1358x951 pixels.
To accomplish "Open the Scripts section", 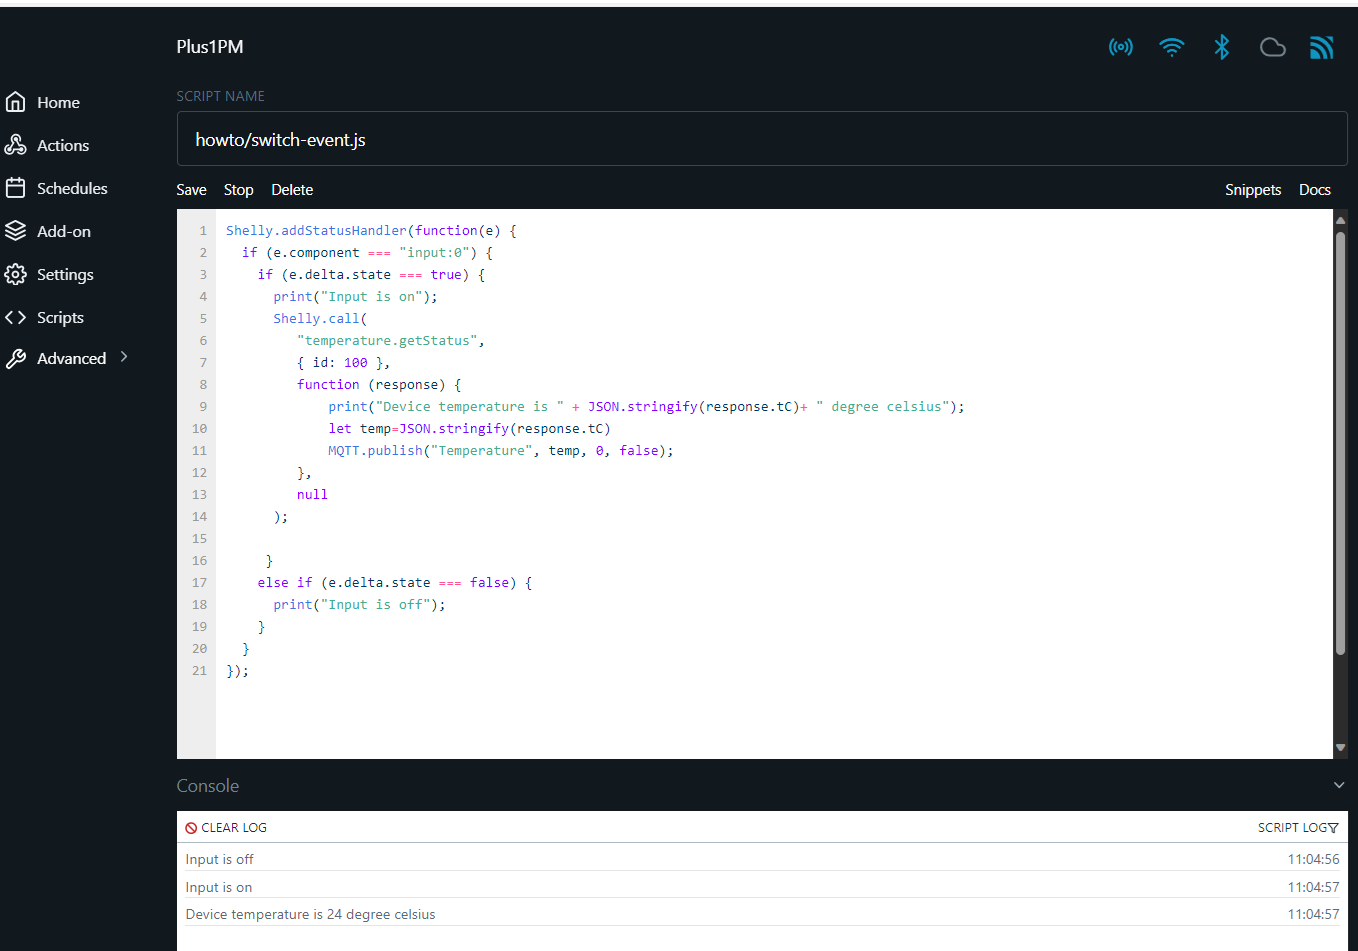I will [x=44, y=317].
